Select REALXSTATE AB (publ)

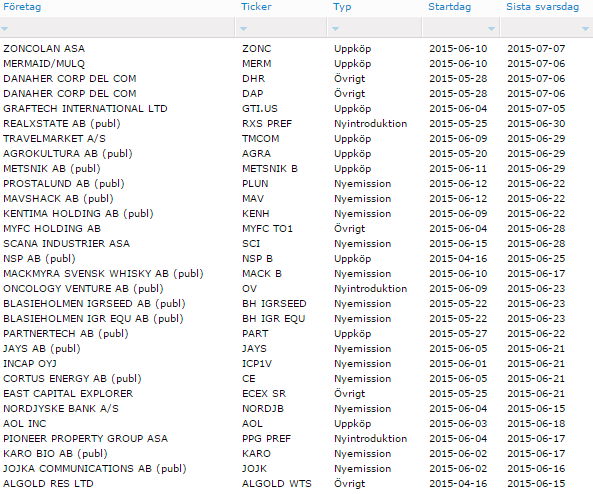(x=62, y=124)
